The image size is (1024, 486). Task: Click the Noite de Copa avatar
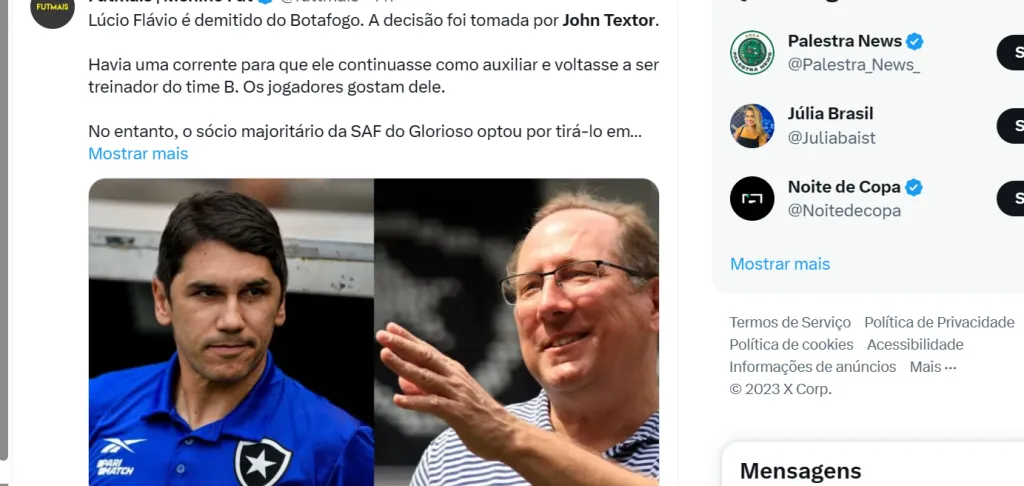[x=752, y=198]
